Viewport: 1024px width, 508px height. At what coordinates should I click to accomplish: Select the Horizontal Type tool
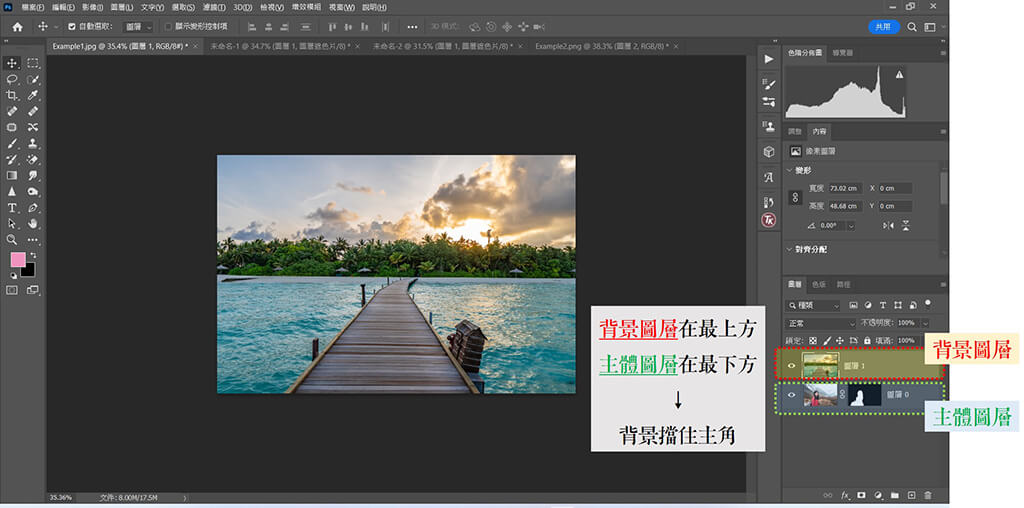point(12,208)
